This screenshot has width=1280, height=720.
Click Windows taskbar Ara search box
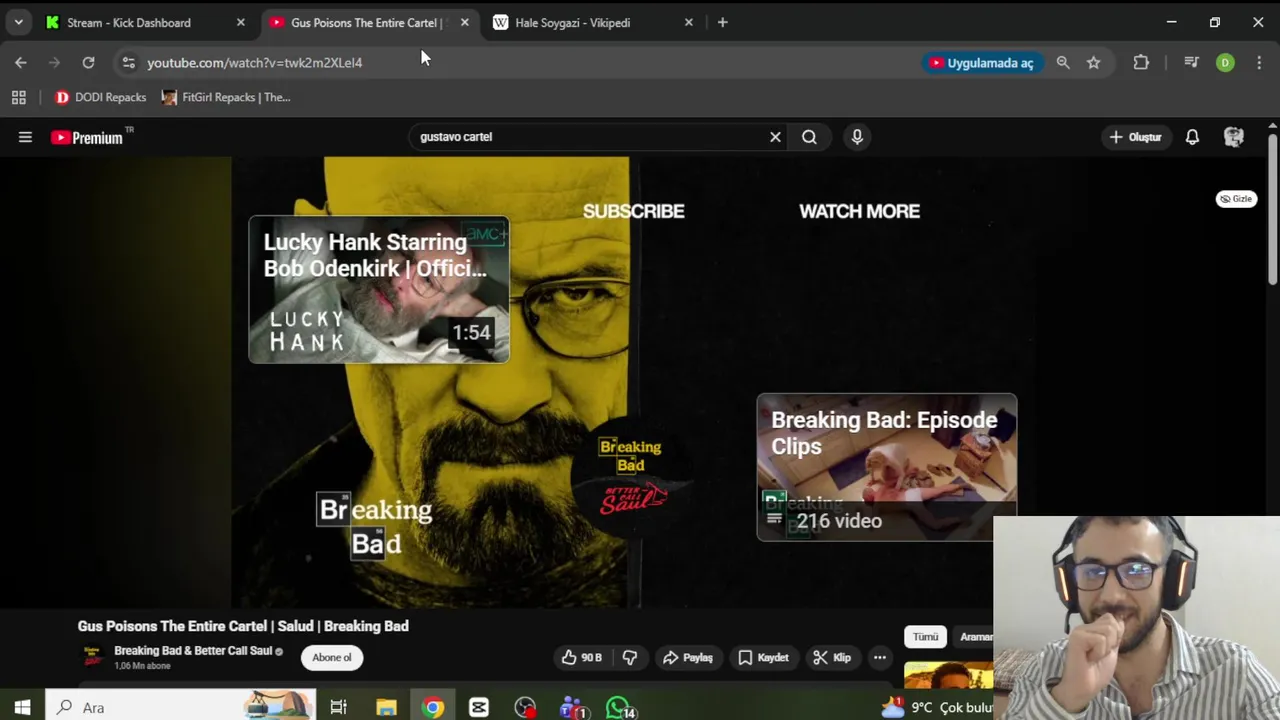[180, 707]
